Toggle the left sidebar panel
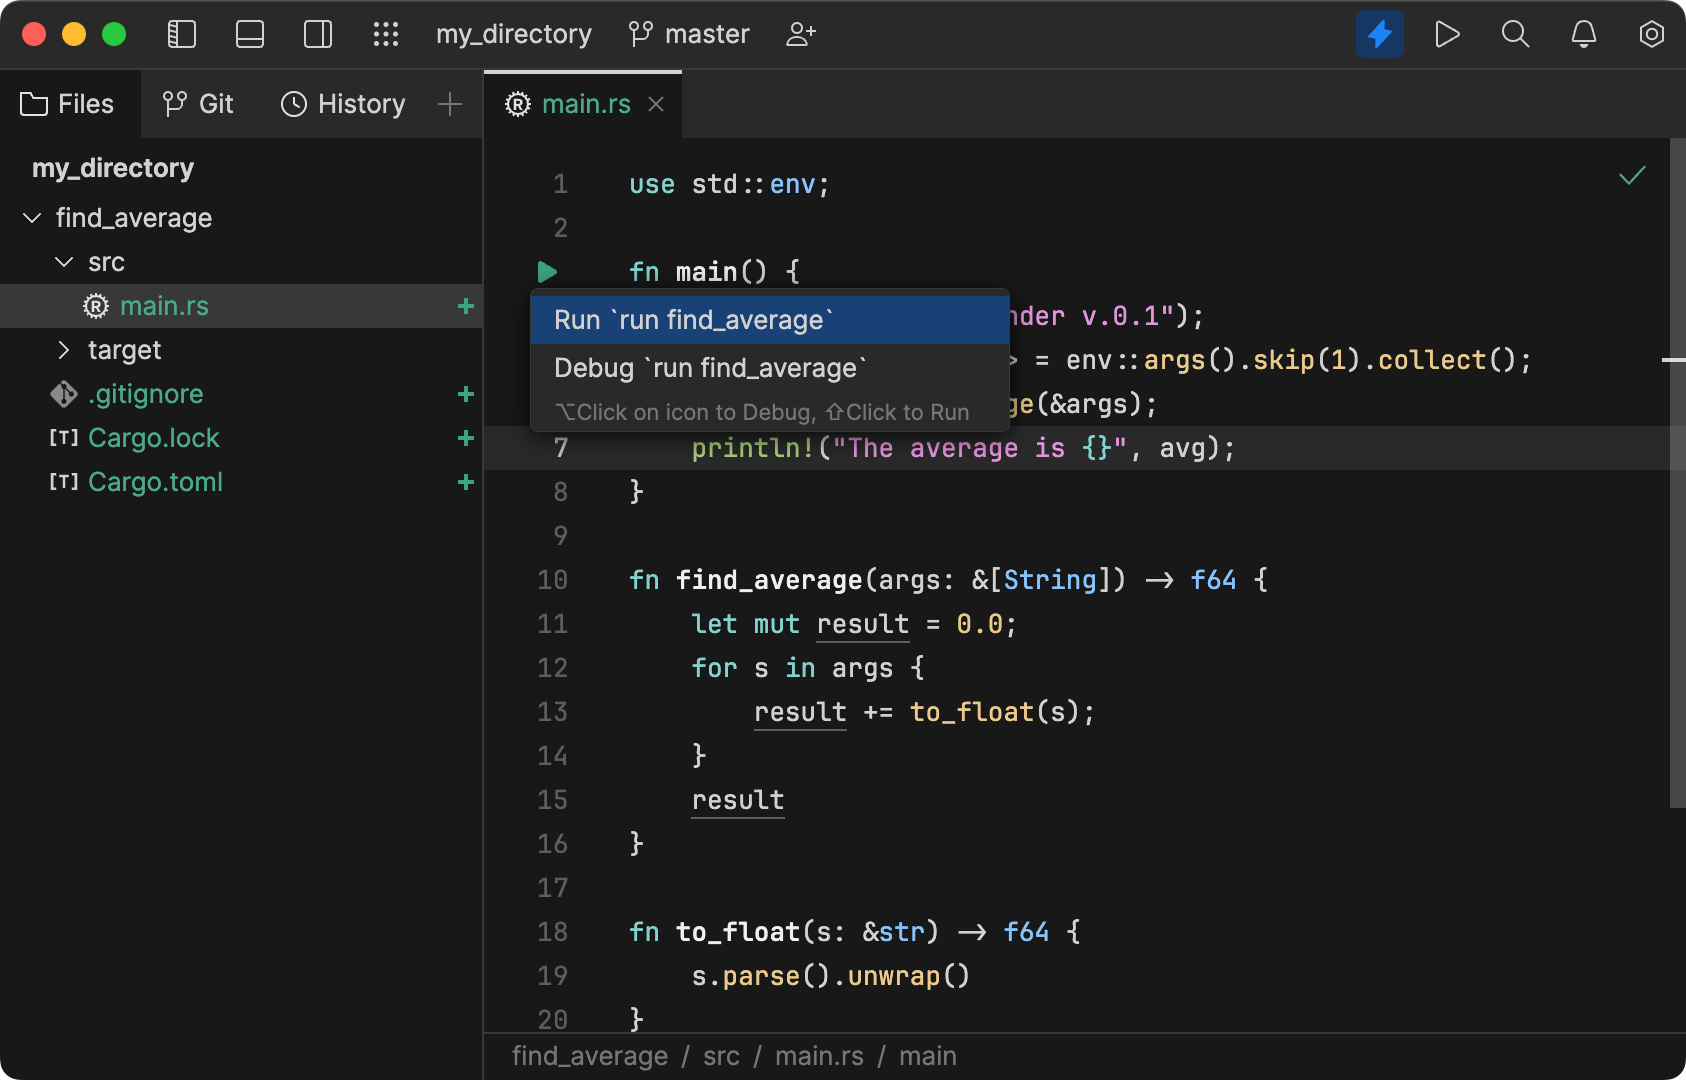 [x=181, y=33]
